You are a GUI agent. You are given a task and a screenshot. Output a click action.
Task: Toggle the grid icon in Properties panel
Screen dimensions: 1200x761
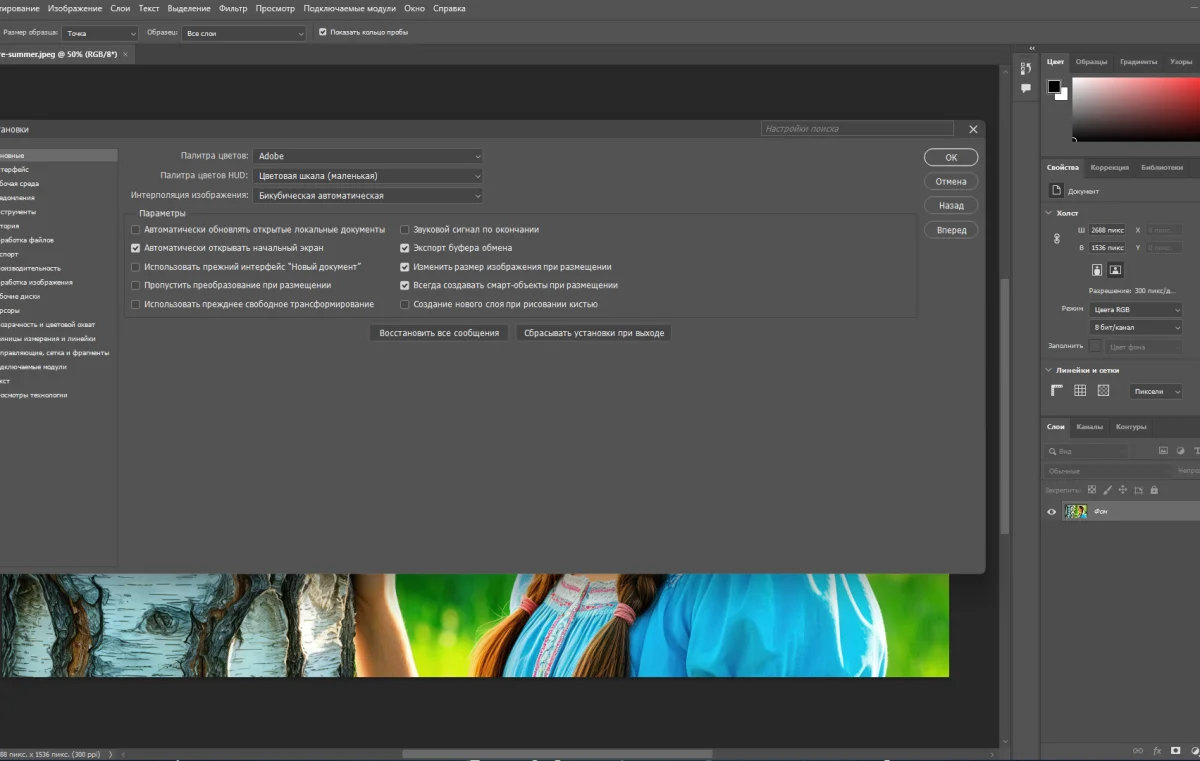pyautogui.click(x=1080, y=391)
